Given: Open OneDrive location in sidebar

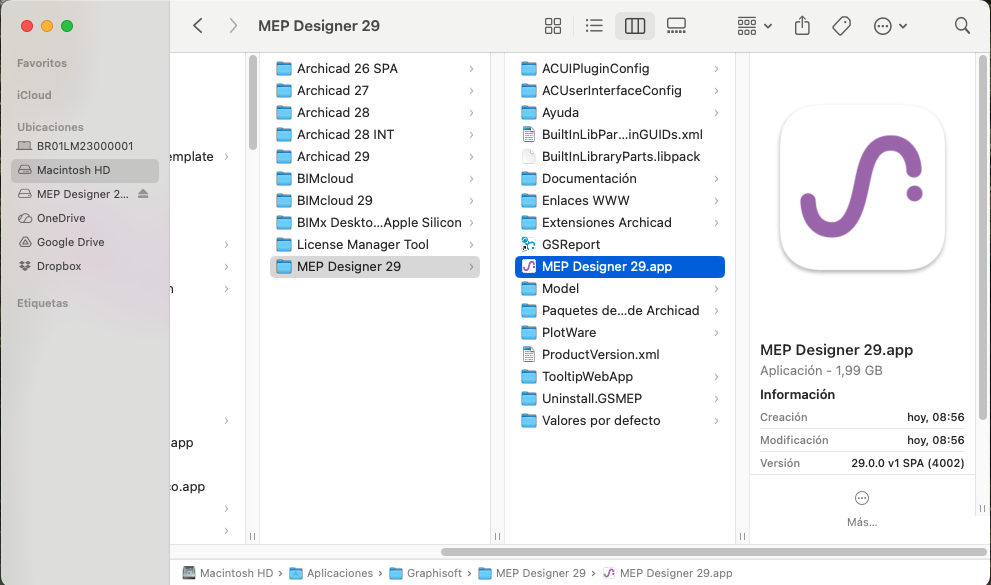Looking at the screenshot, I should pos(85,218).
